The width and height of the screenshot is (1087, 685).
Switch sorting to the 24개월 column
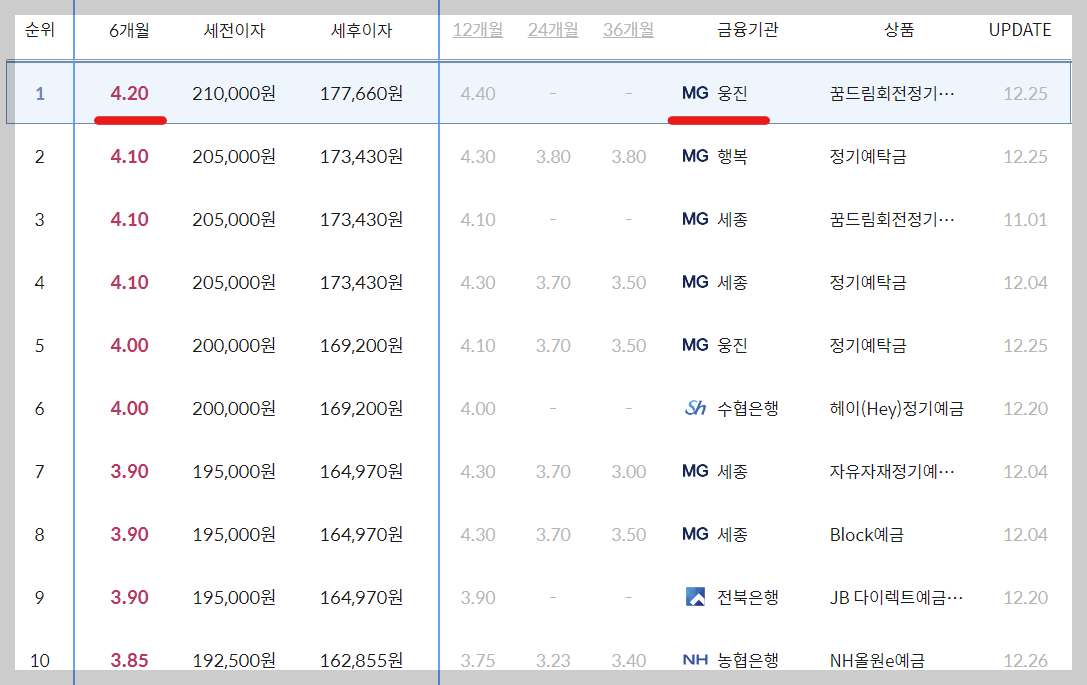click(x=553, y=30)
